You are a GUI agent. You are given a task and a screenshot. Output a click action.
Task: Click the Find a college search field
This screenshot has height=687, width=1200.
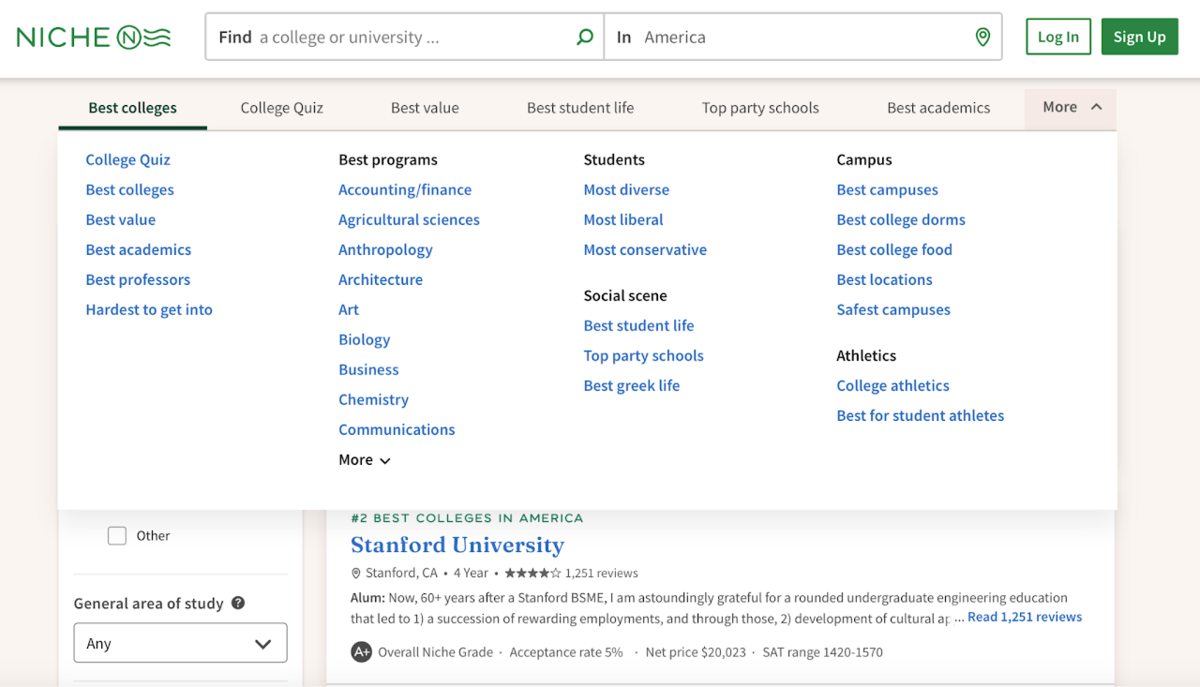pyautogui.click(x=400, y=36)
